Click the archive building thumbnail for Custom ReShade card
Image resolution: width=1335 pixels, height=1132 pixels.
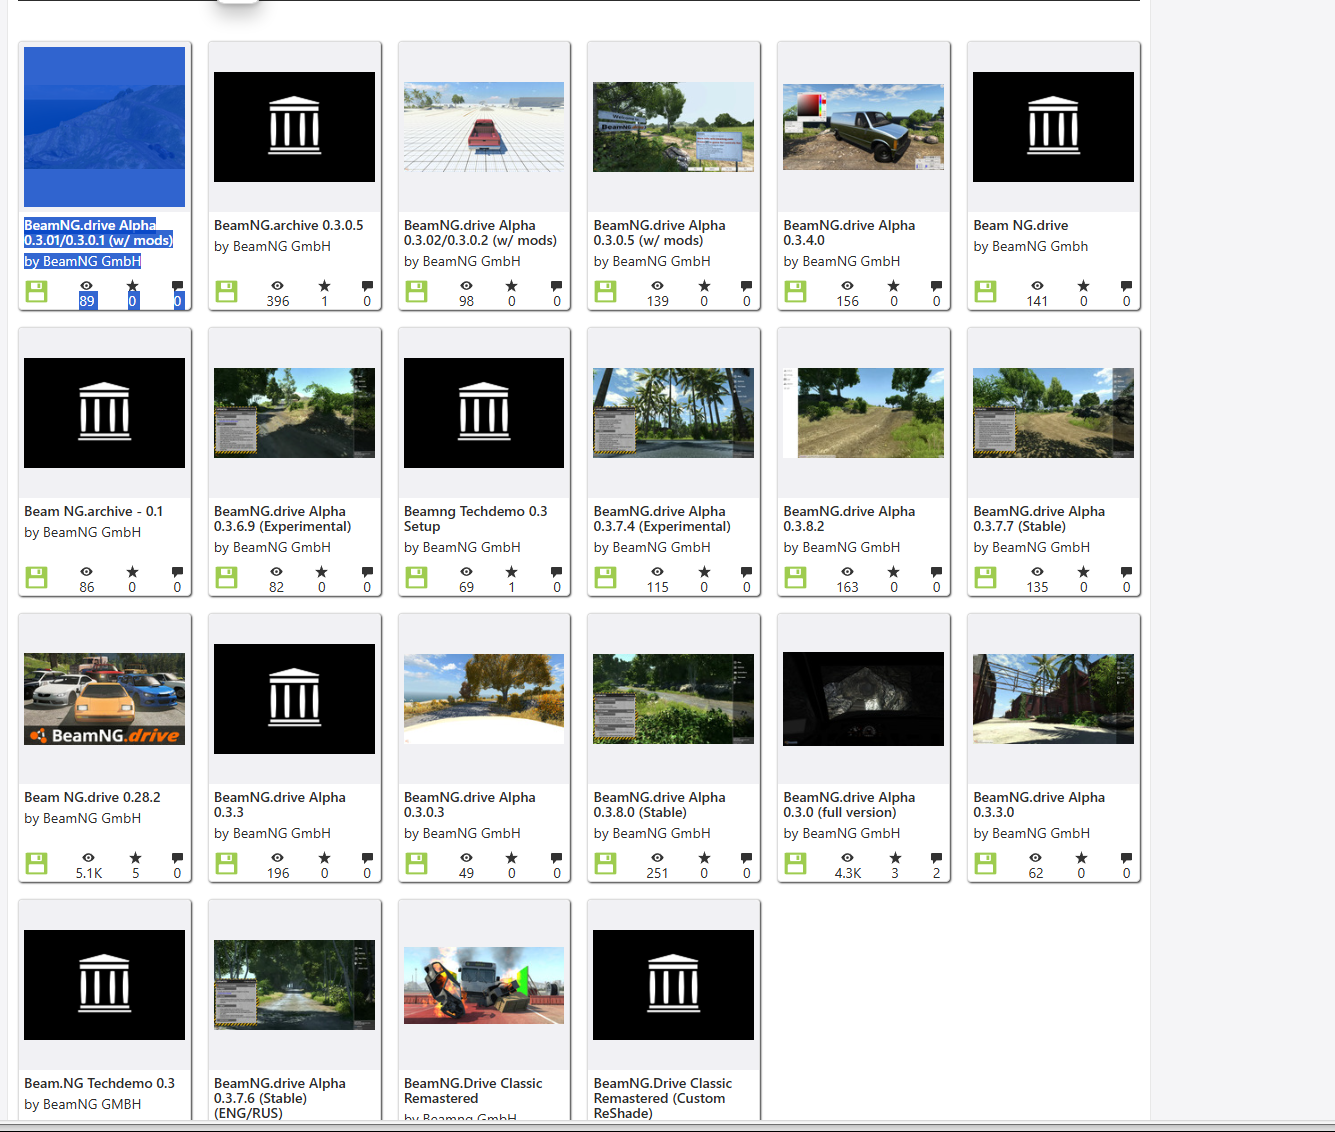(674, 985)
